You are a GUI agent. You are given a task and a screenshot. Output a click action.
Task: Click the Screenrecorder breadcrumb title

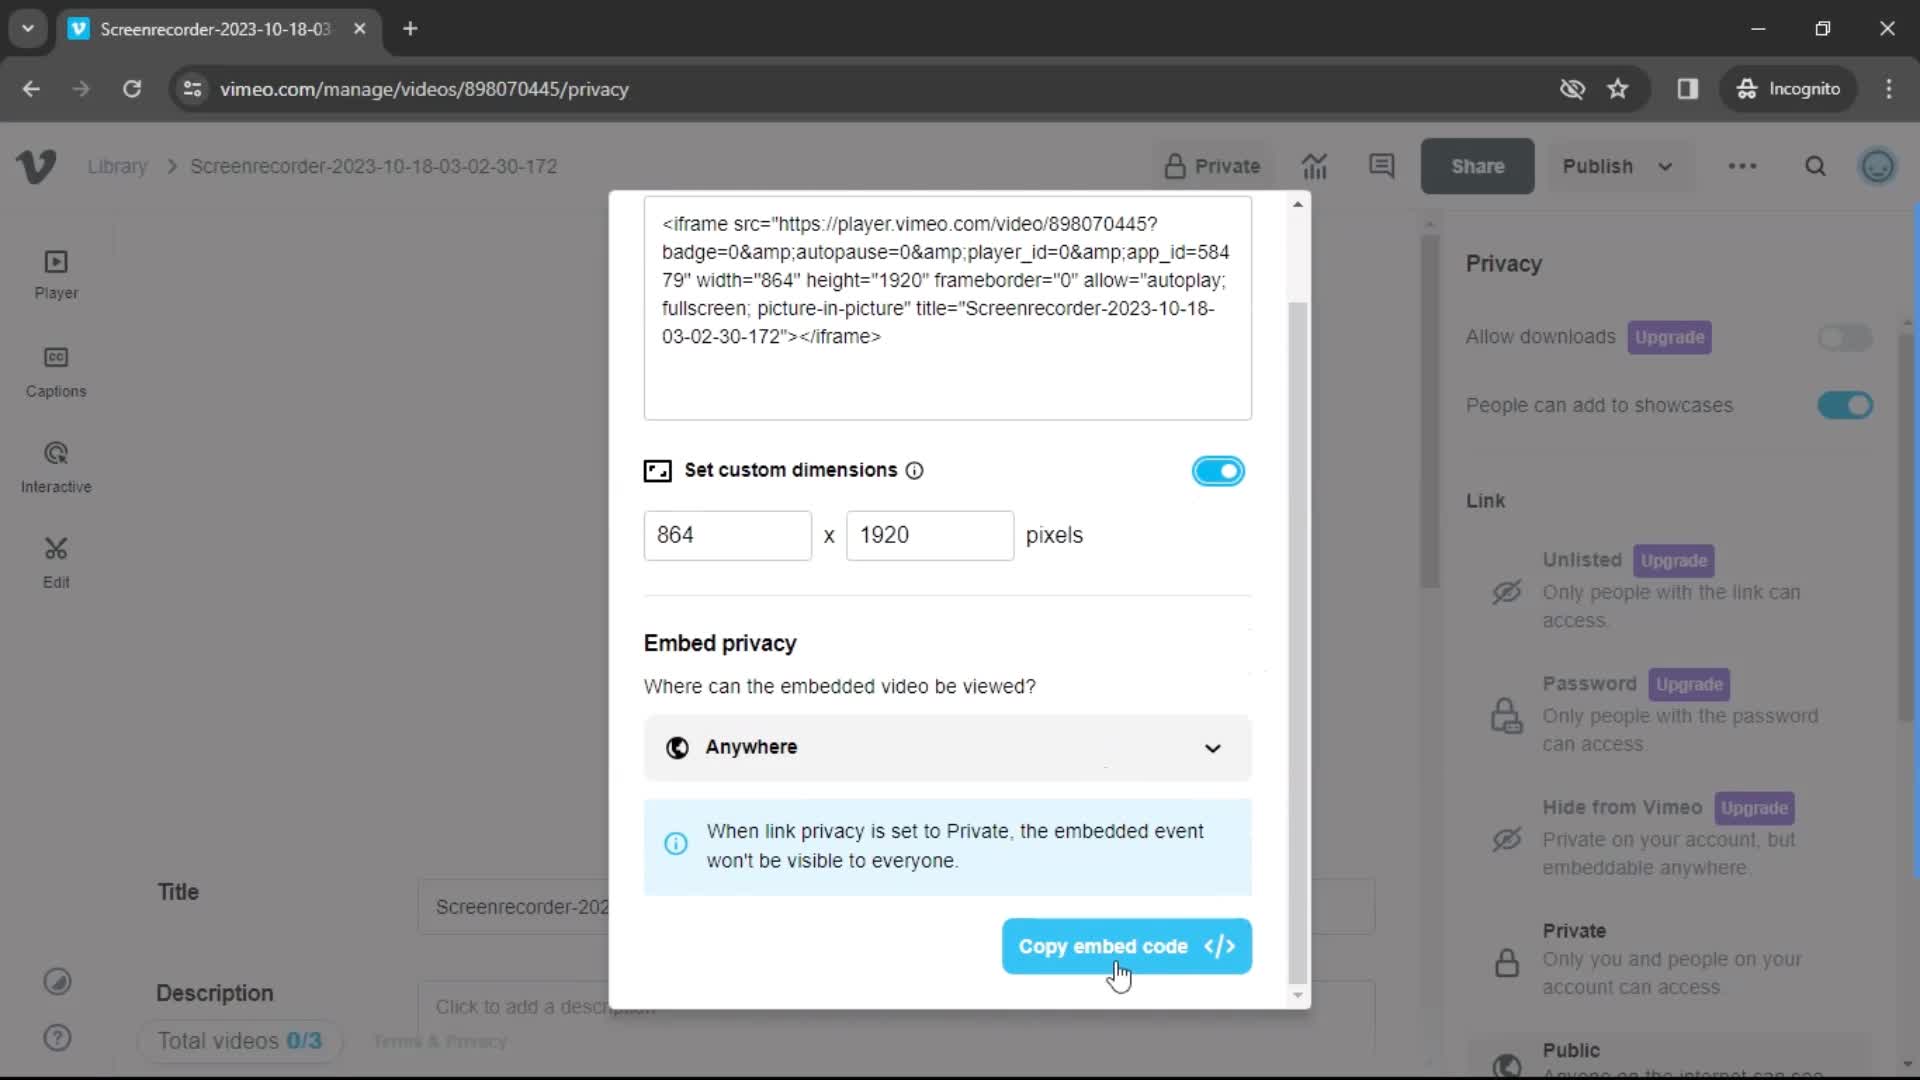click(x=373, y=166)
